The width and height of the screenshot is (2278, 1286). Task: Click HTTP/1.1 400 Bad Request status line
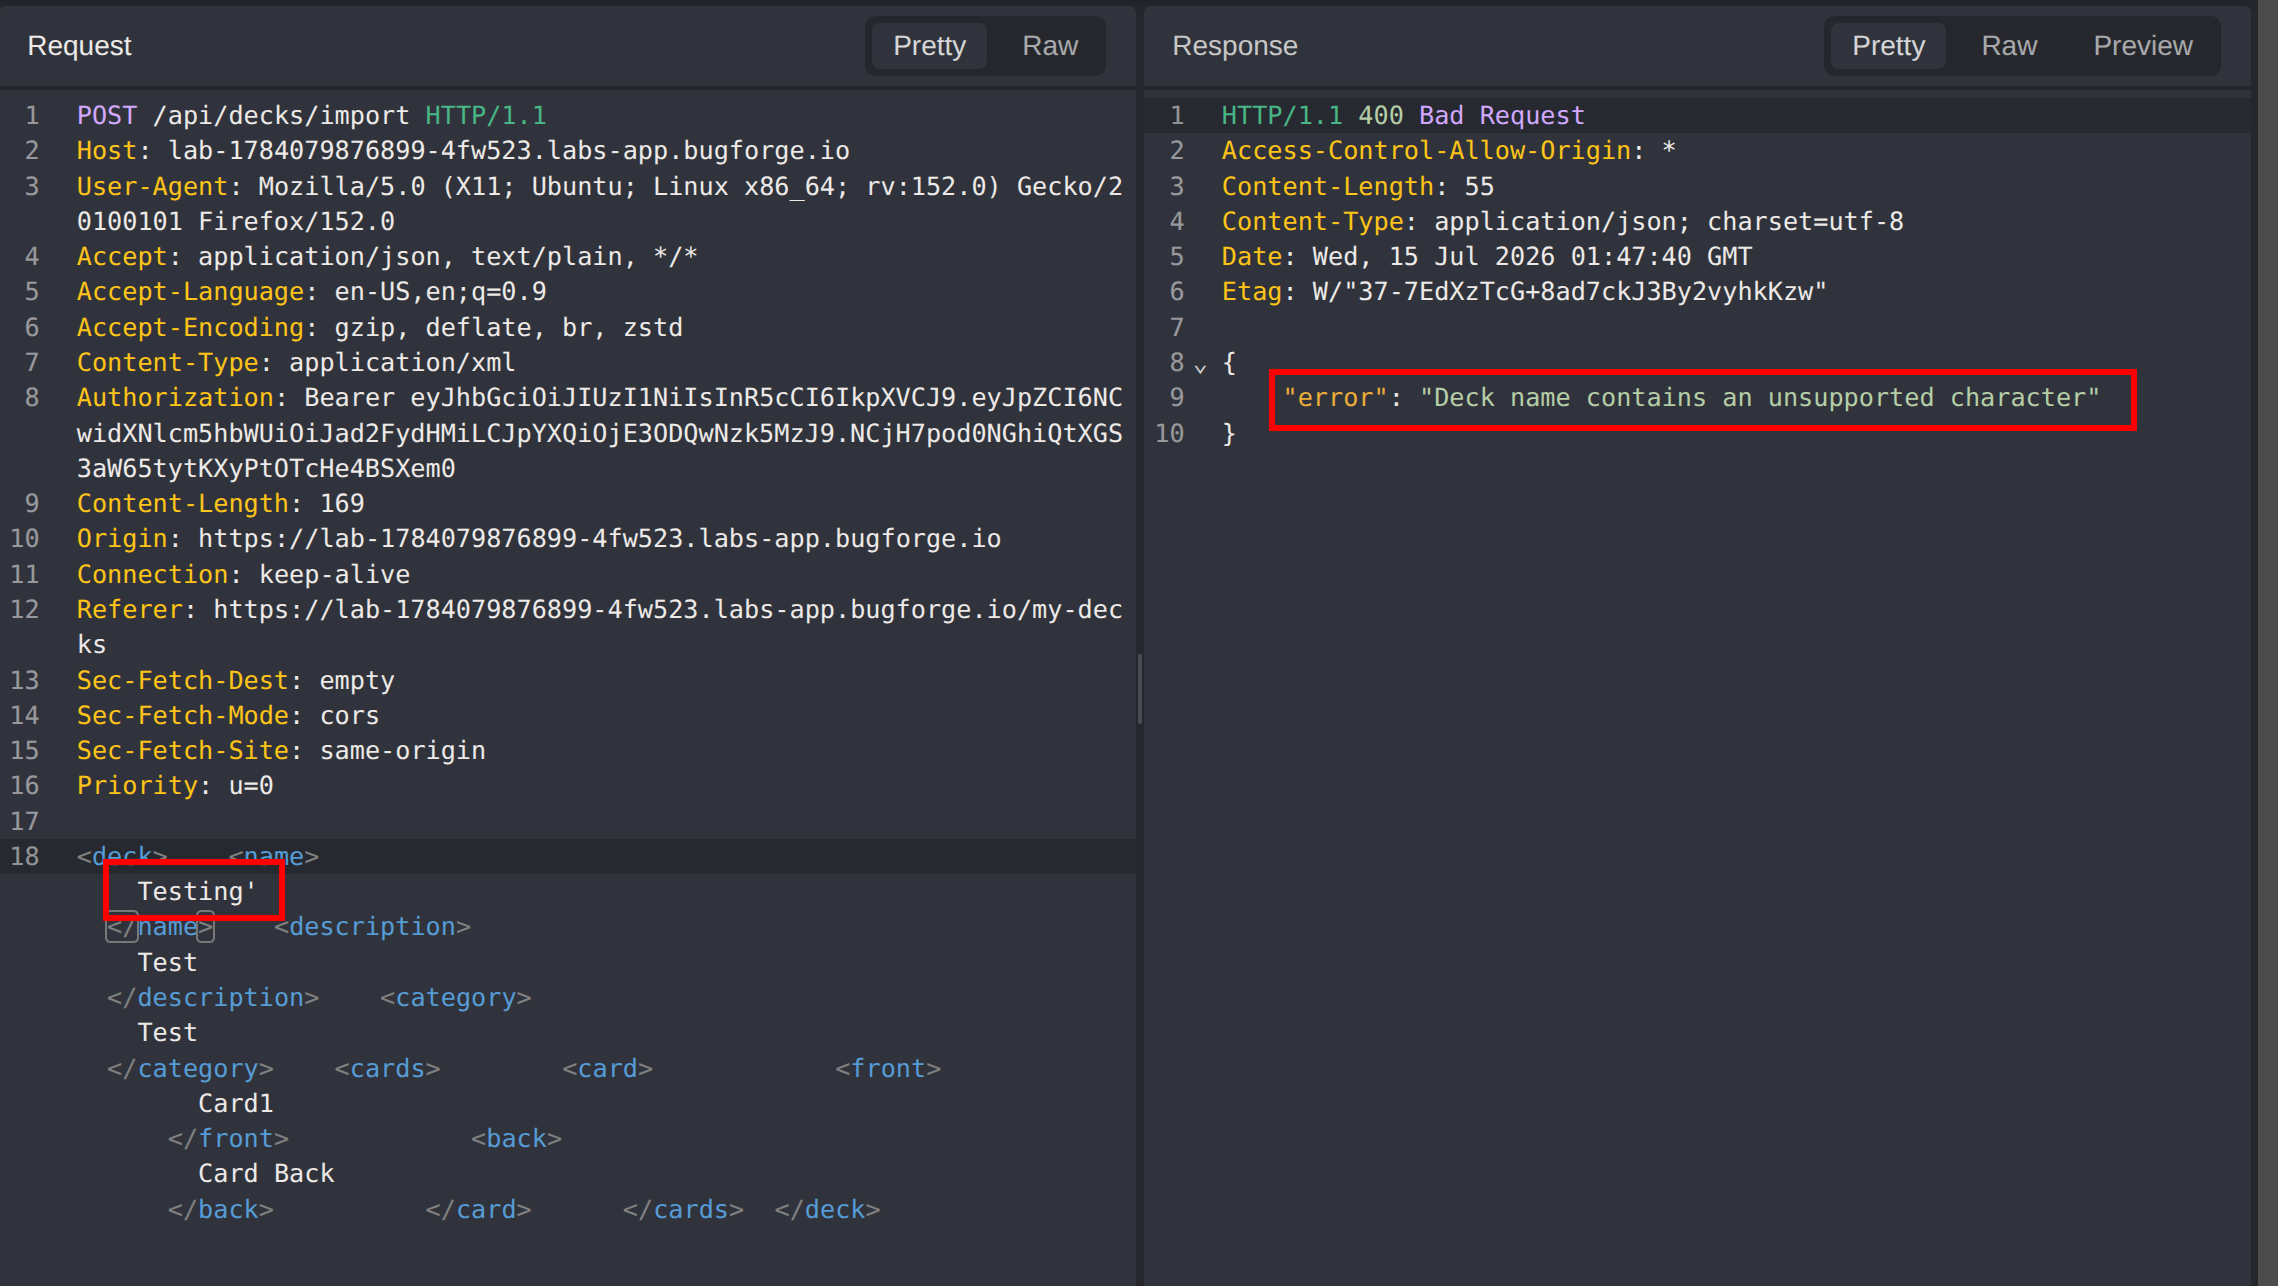[x=1403, y=116]
